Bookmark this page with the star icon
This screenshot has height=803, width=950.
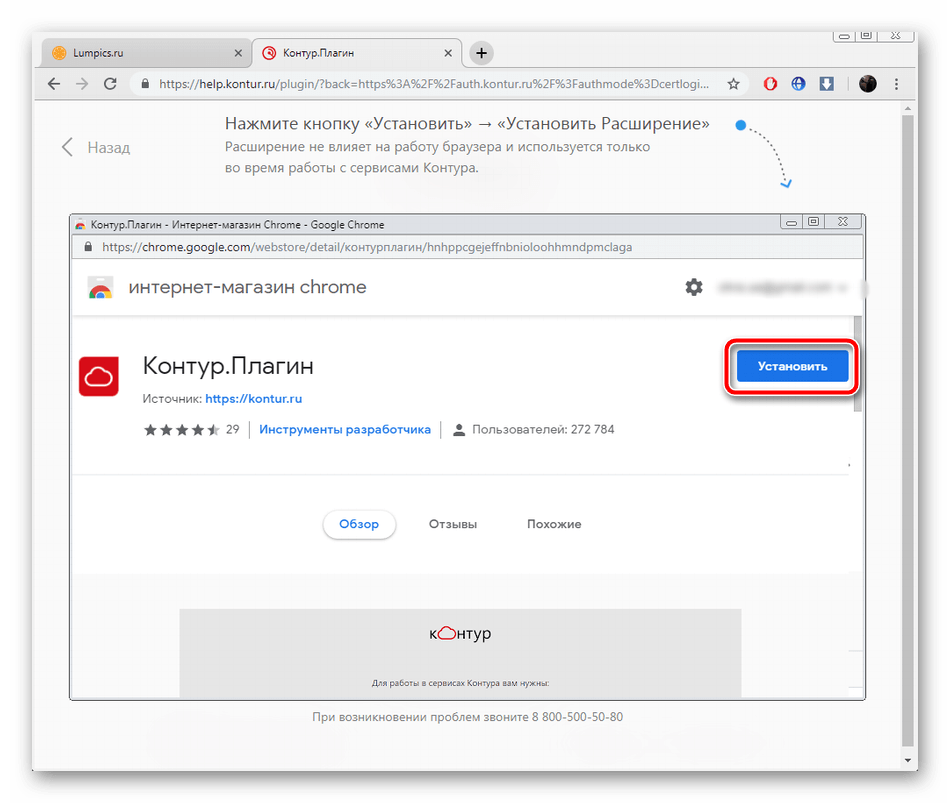733,84
